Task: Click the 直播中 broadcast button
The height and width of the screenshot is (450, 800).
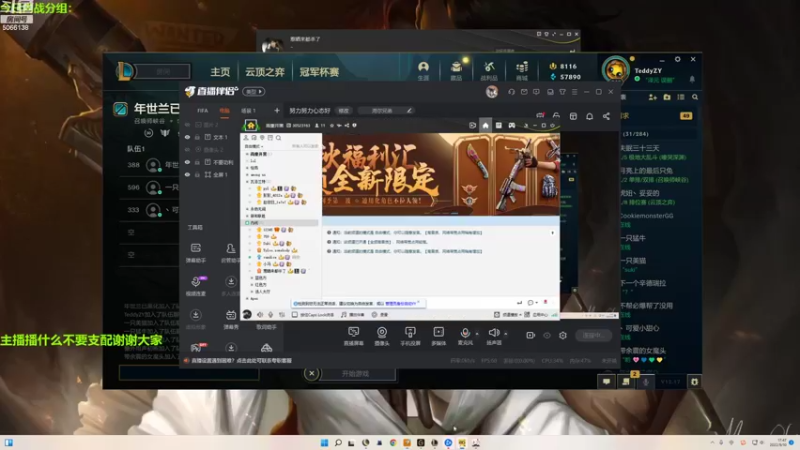Action: tap(593, 335)
